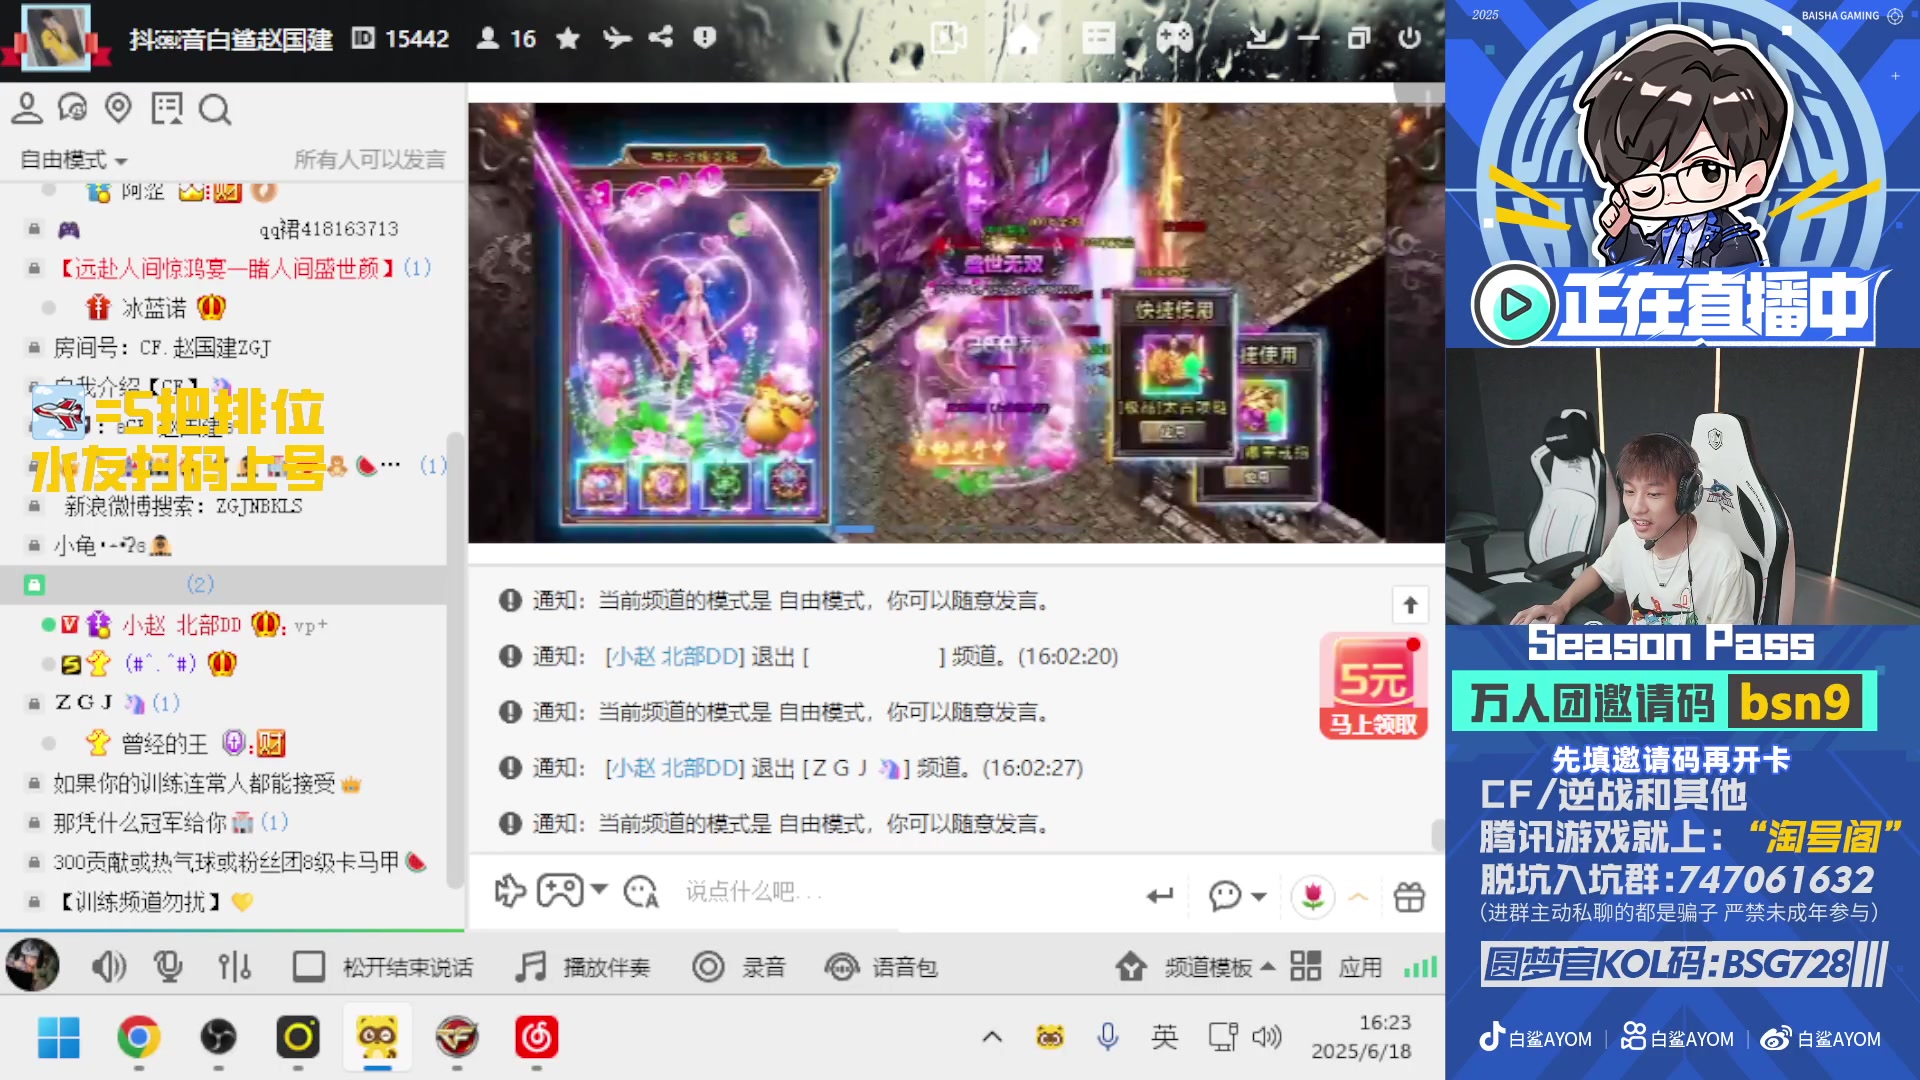Click the Windows volume tray icon
Viewport: 1920px width, 1080px height.
pyautogui.click(x=1266, y=1037)
